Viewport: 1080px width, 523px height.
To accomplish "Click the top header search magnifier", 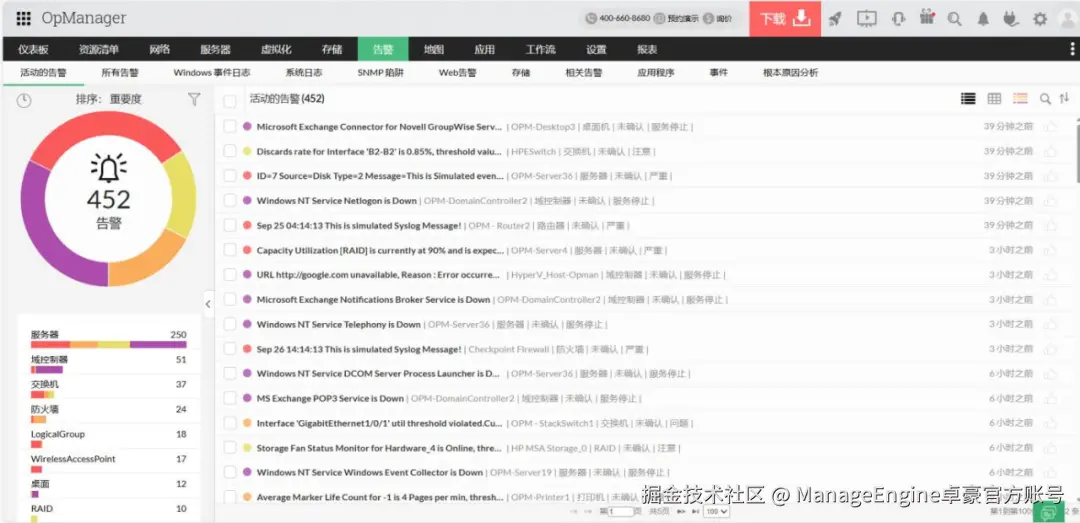I will point(955,19).
